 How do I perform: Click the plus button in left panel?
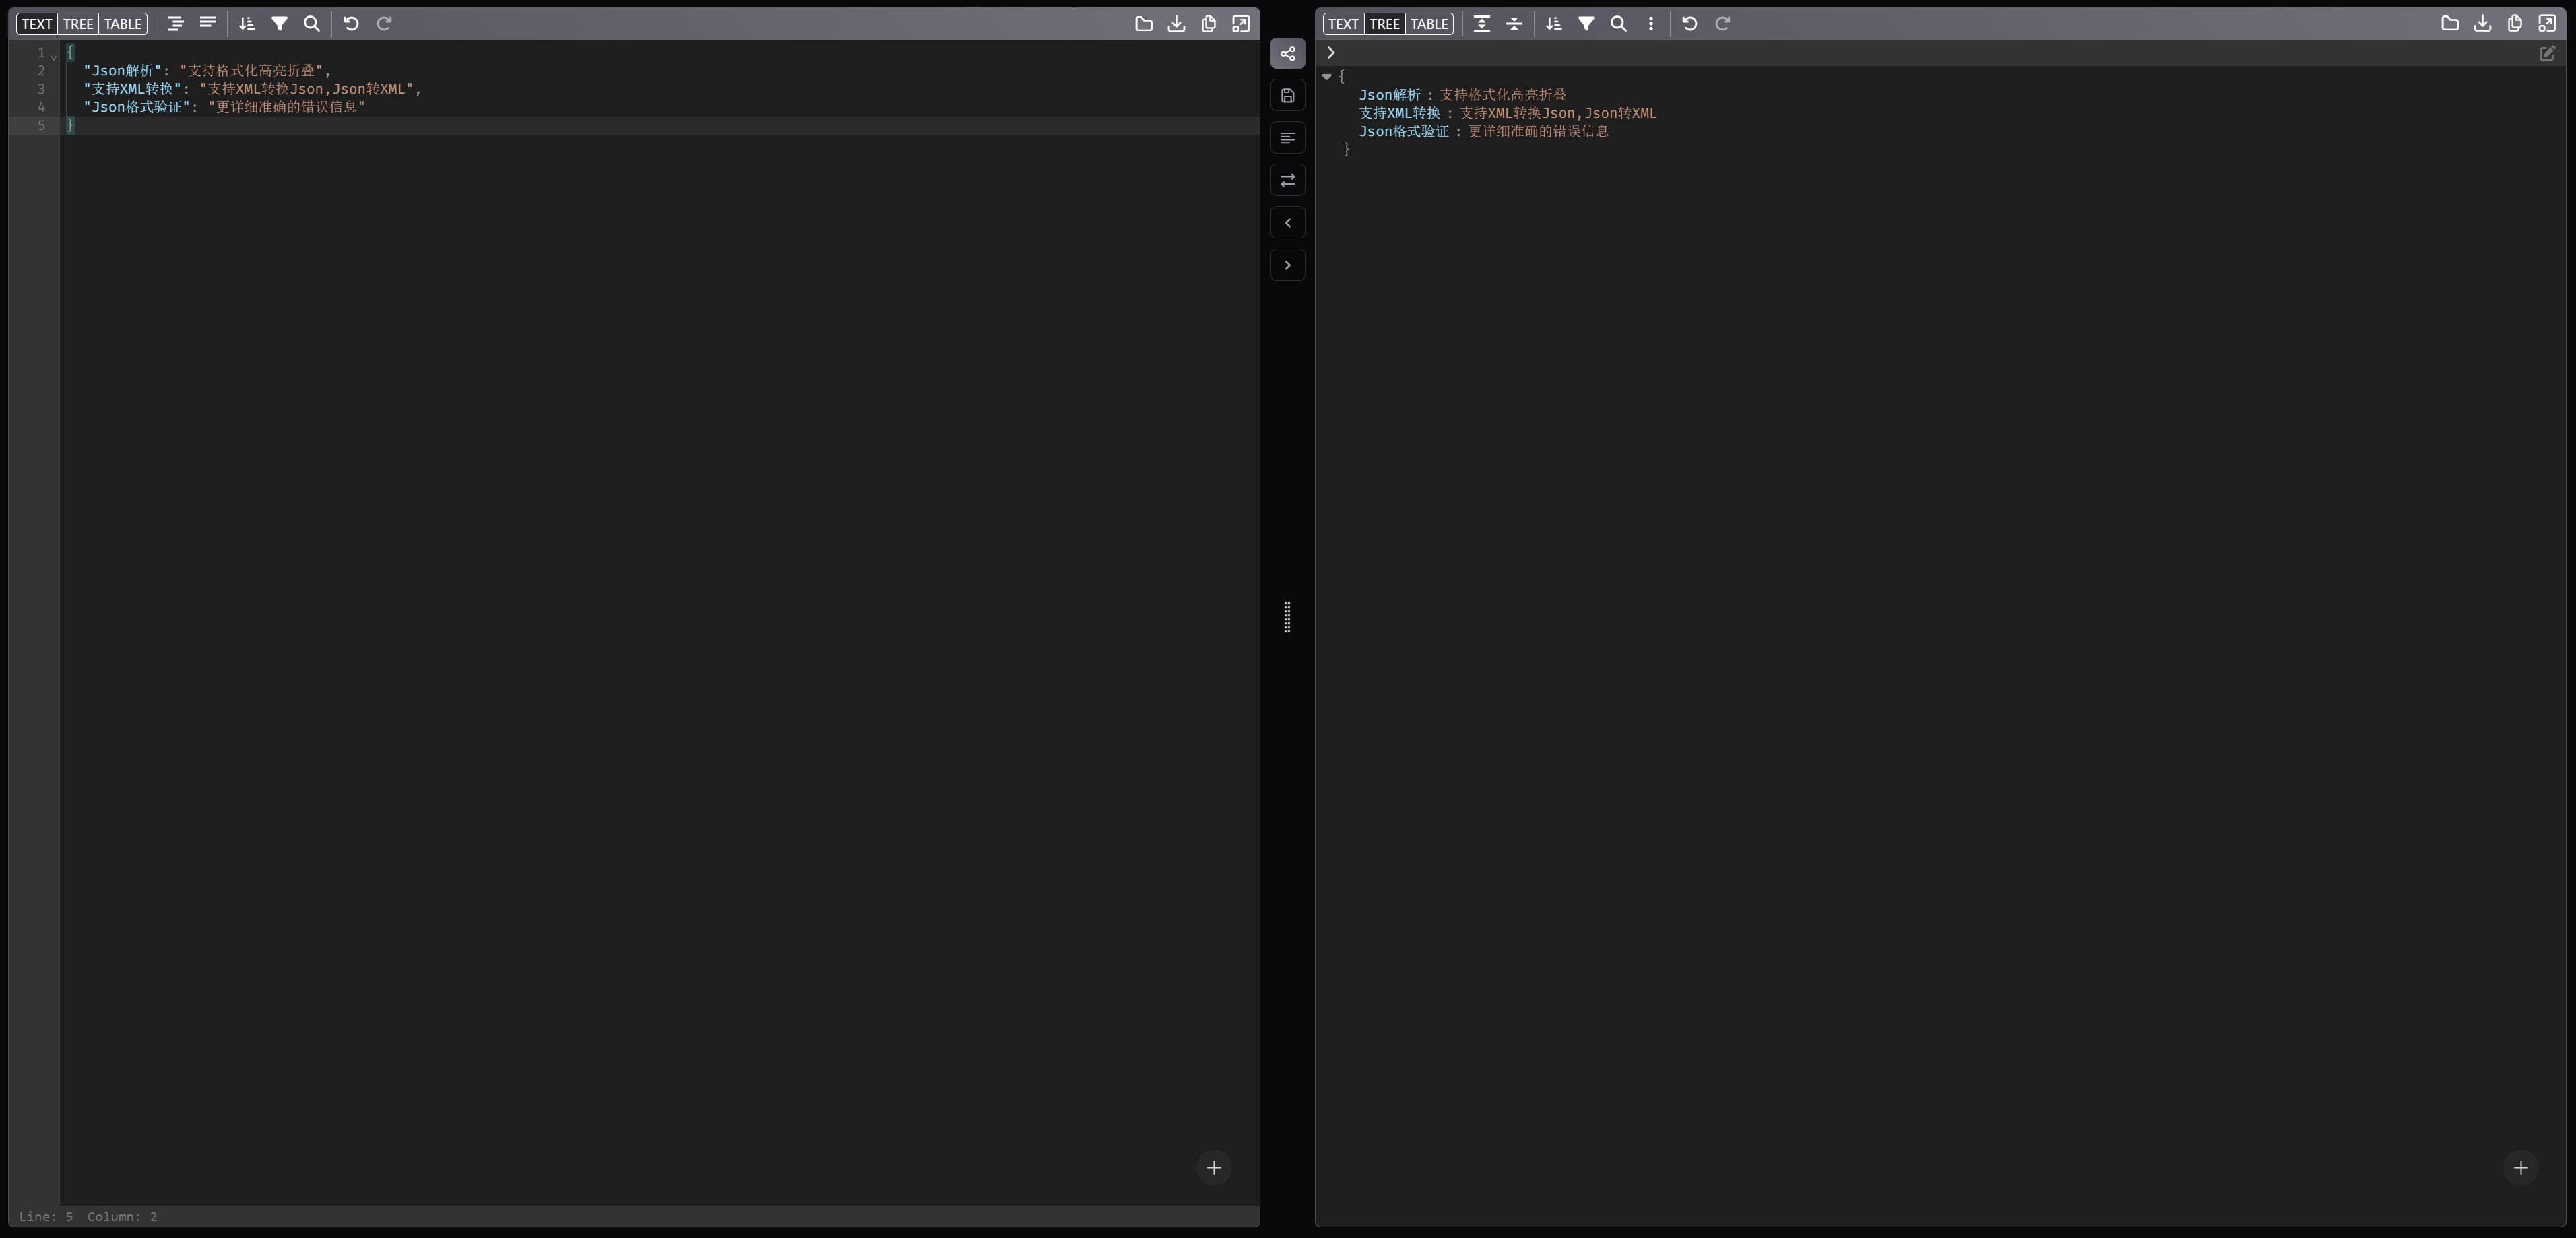tap(1214, 1168)
